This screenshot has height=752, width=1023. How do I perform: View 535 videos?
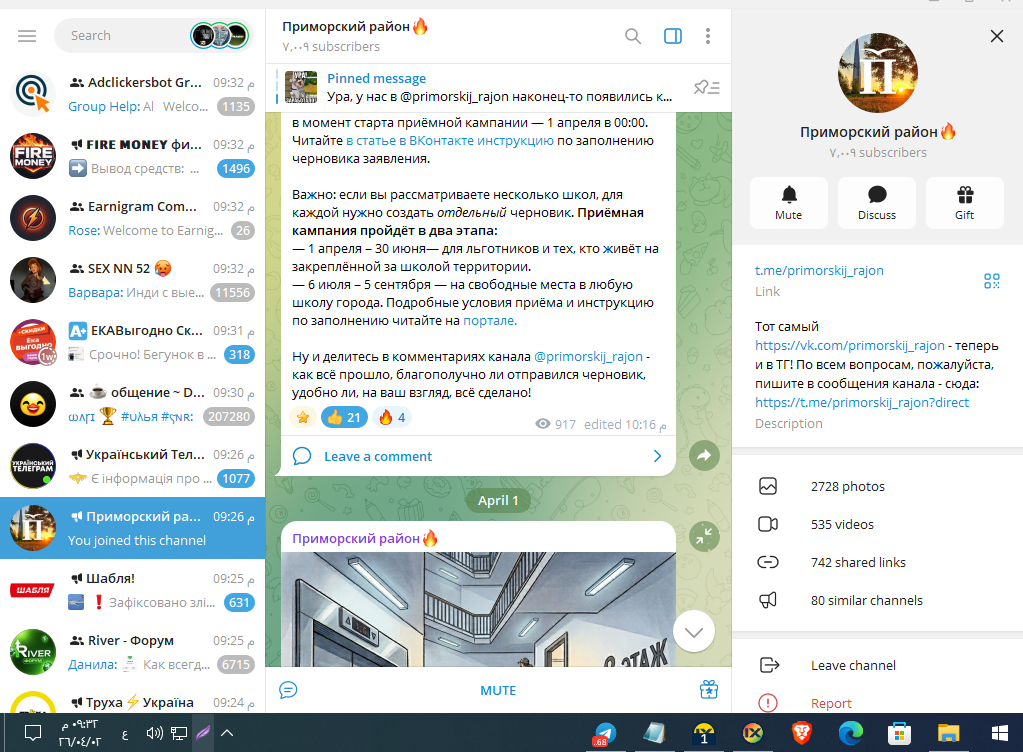tap(878, 524)
